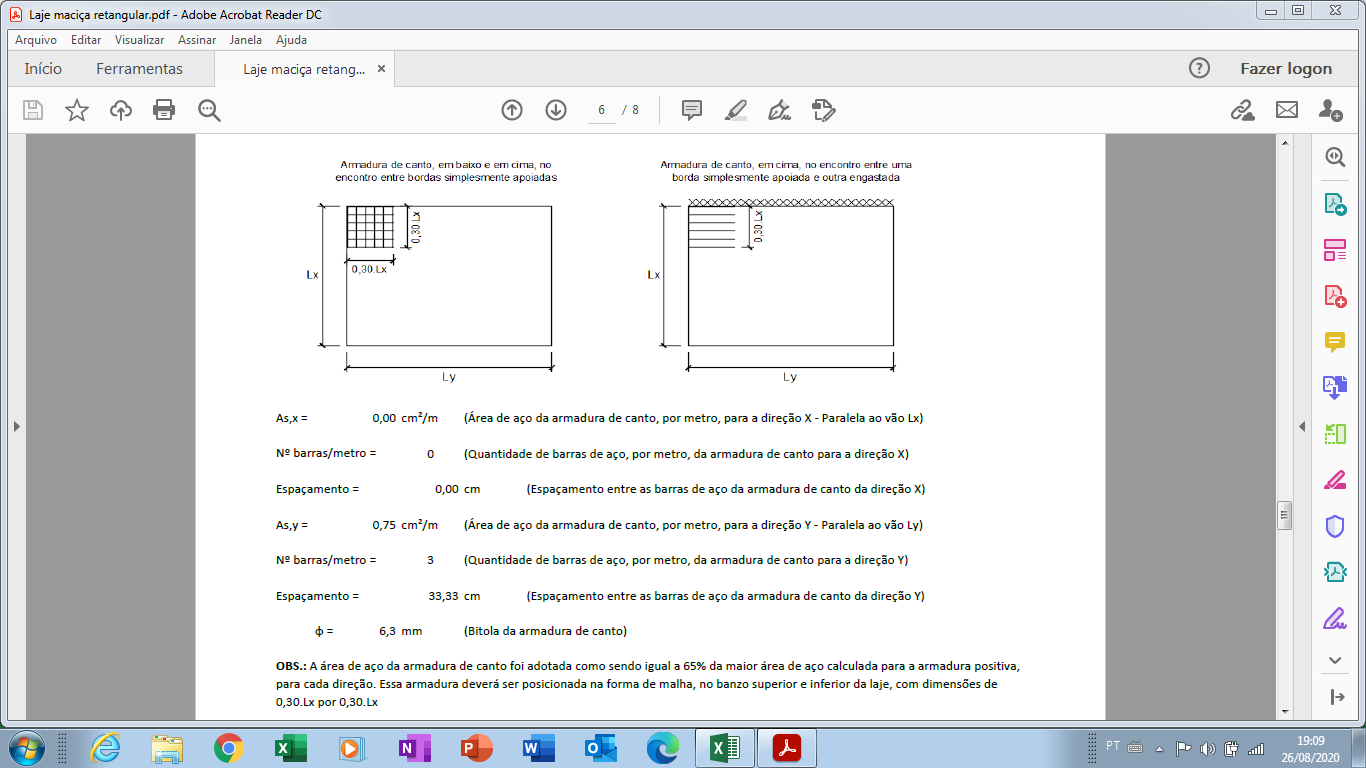Open the stamp tool in toolbar
This screenshot has width=1366, height=768.
(824, 110)
